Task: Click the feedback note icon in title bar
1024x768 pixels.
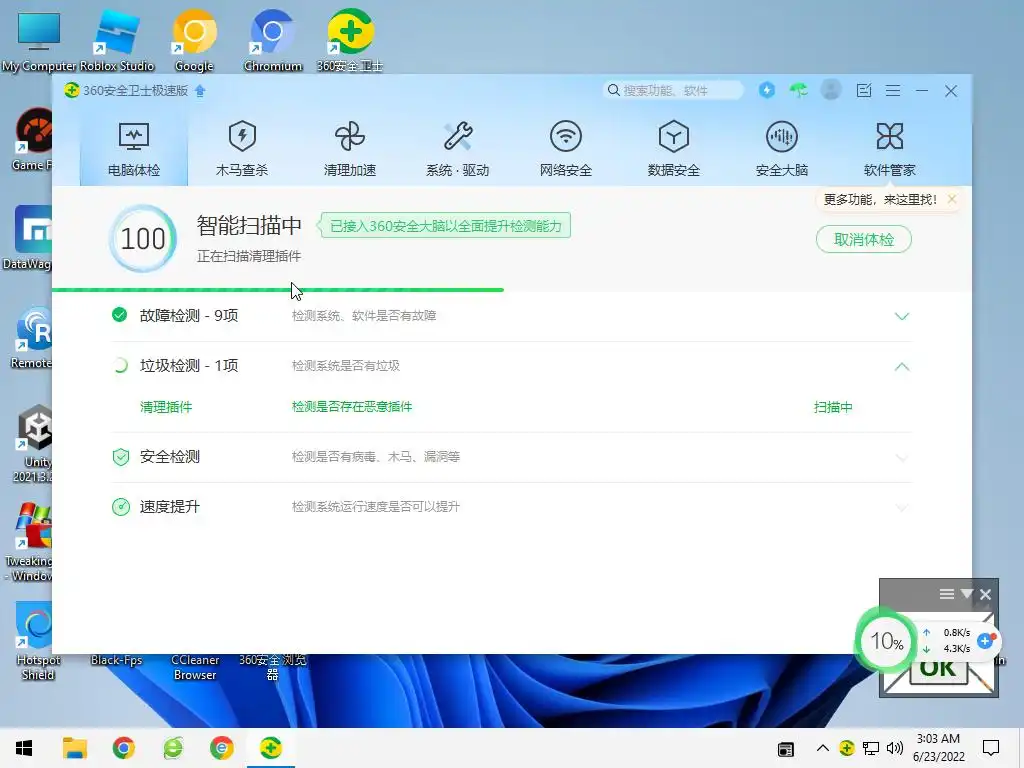Action: (863, 90)
